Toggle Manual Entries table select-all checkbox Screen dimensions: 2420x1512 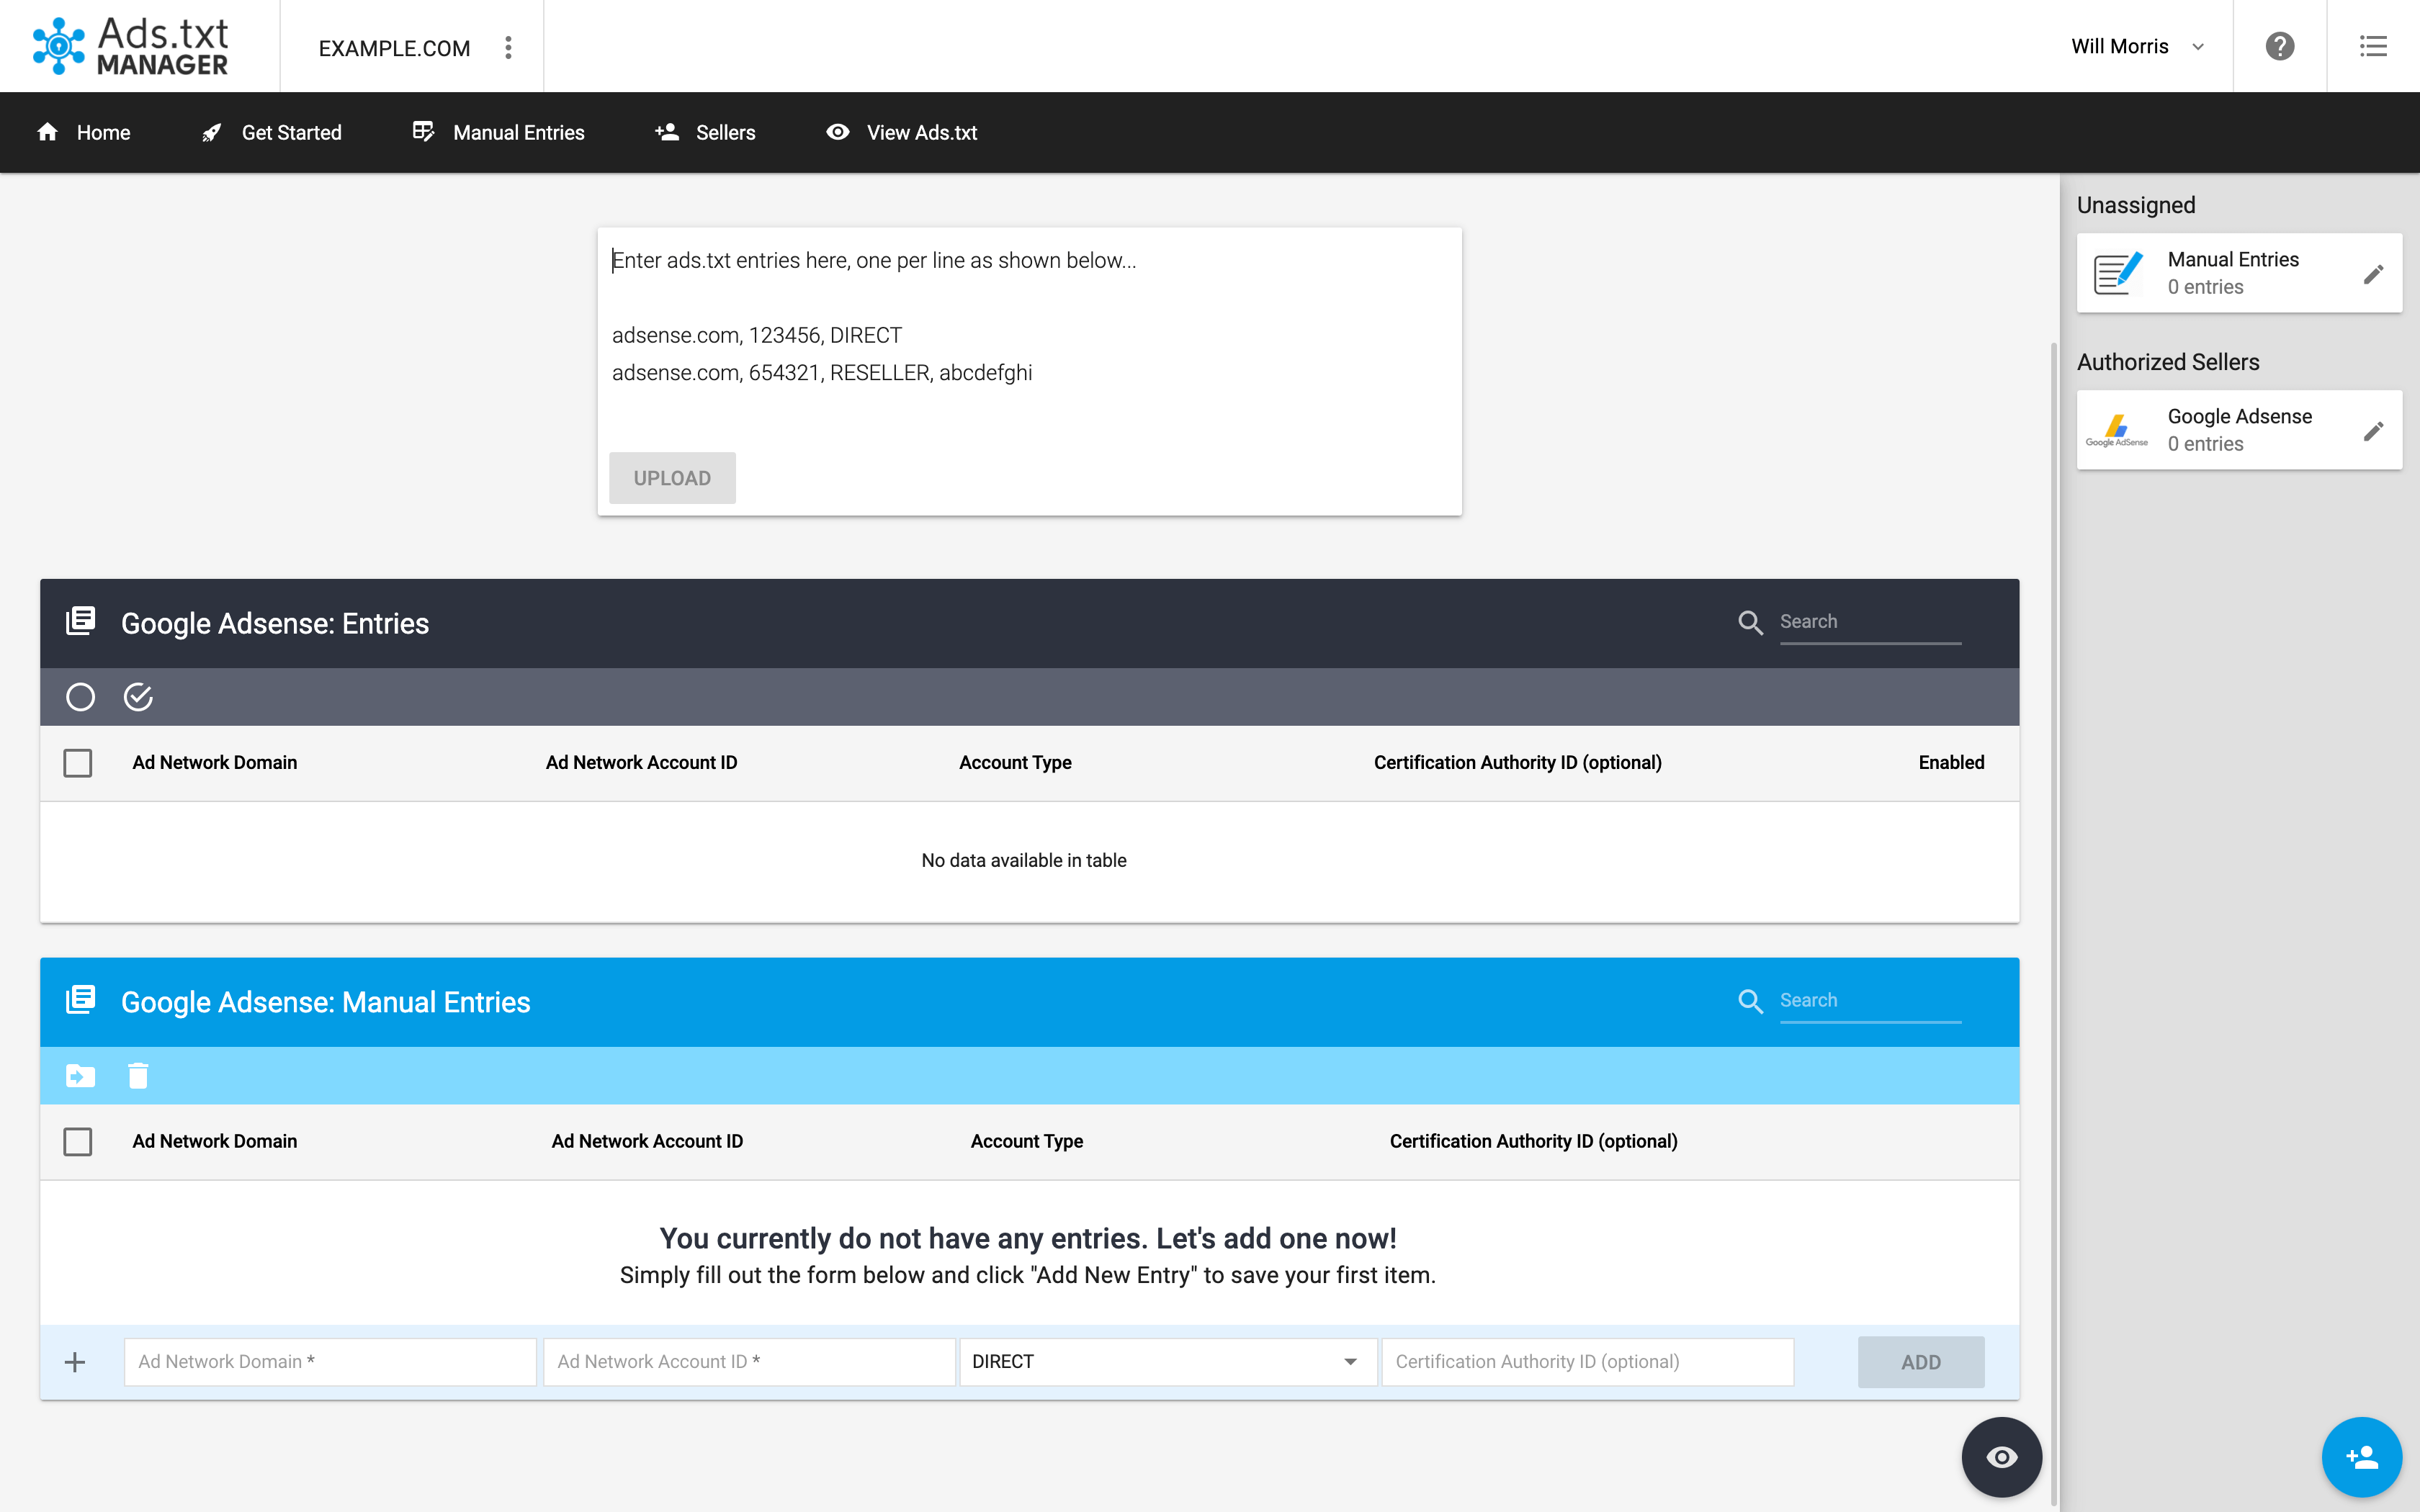(x=78, y=1141)
